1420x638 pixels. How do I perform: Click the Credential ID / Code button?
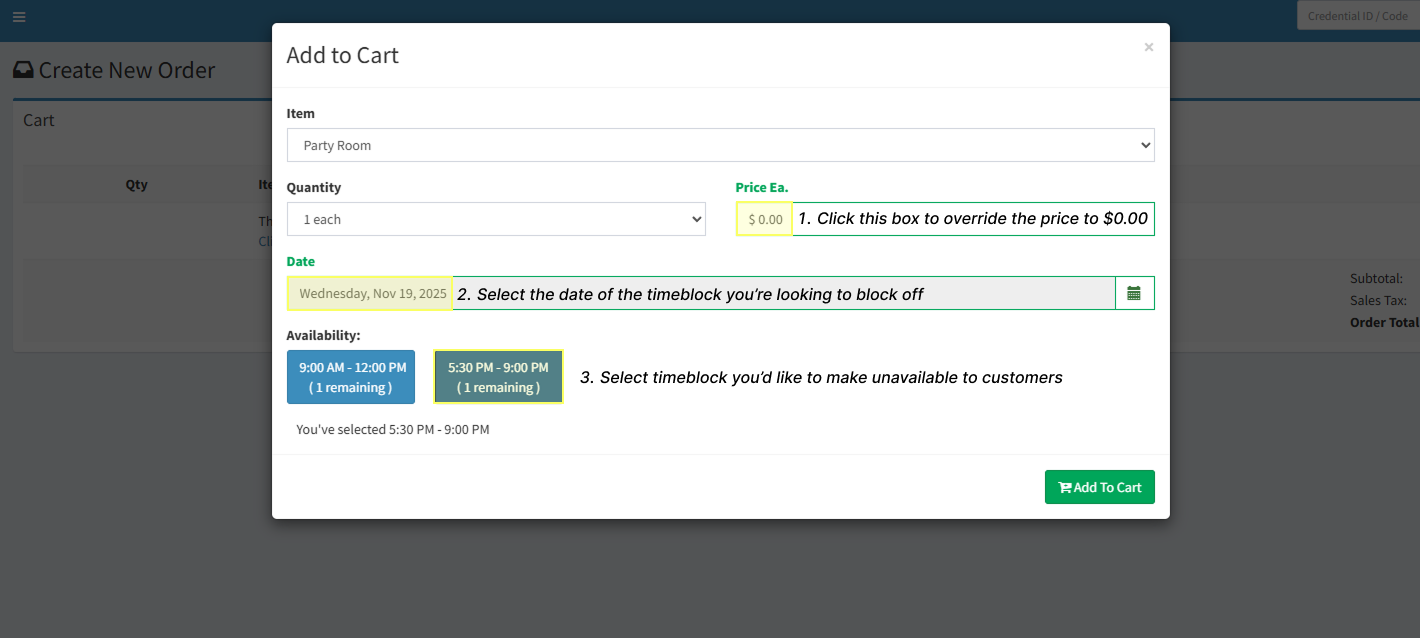pos(1357,16)
